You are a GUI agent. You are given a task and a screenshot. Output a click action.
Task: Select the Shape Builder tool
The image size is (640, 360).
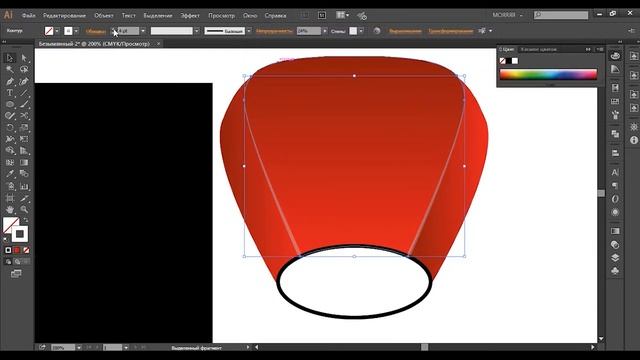coord(10,151)
